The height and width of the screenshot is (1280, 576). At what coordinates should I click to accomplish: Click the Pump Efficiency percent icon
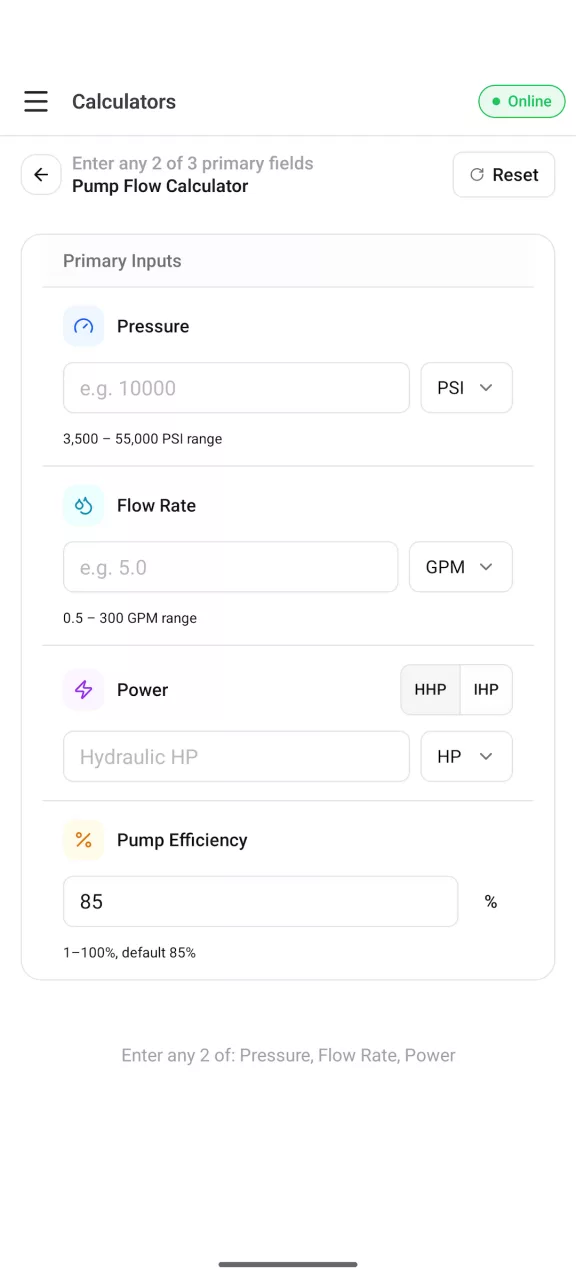(84, 840)
